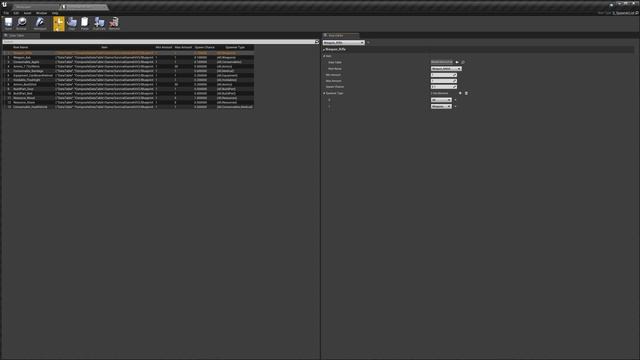This screenshot has height=360, width=640.
Task: Select the BuildPart_Door row
Action: click(x=129, y=89)
